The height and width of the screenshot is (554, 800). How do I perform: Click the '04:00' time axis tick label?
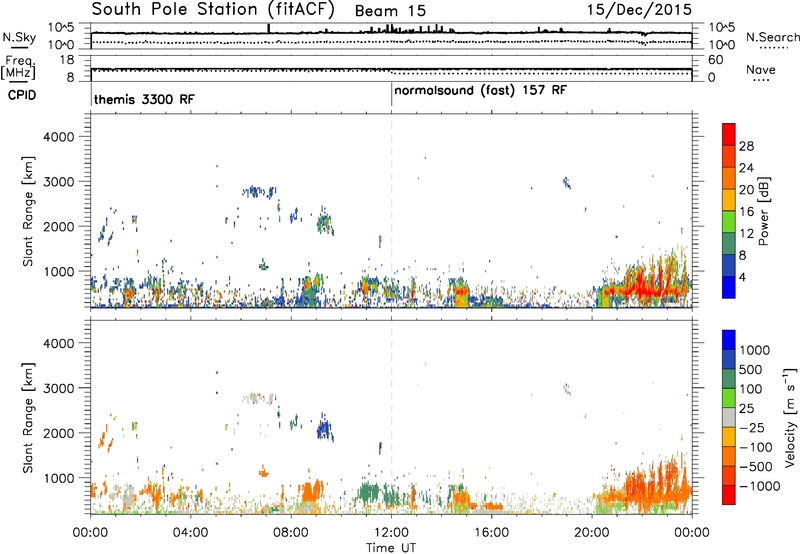point(190,533)
